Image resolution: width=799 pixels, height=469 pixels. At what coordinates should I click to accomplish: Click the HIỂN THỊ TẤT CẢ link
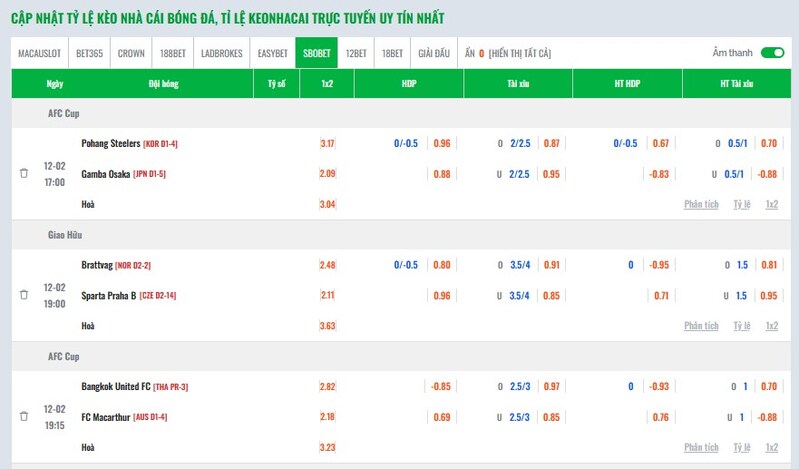[520, 53]
